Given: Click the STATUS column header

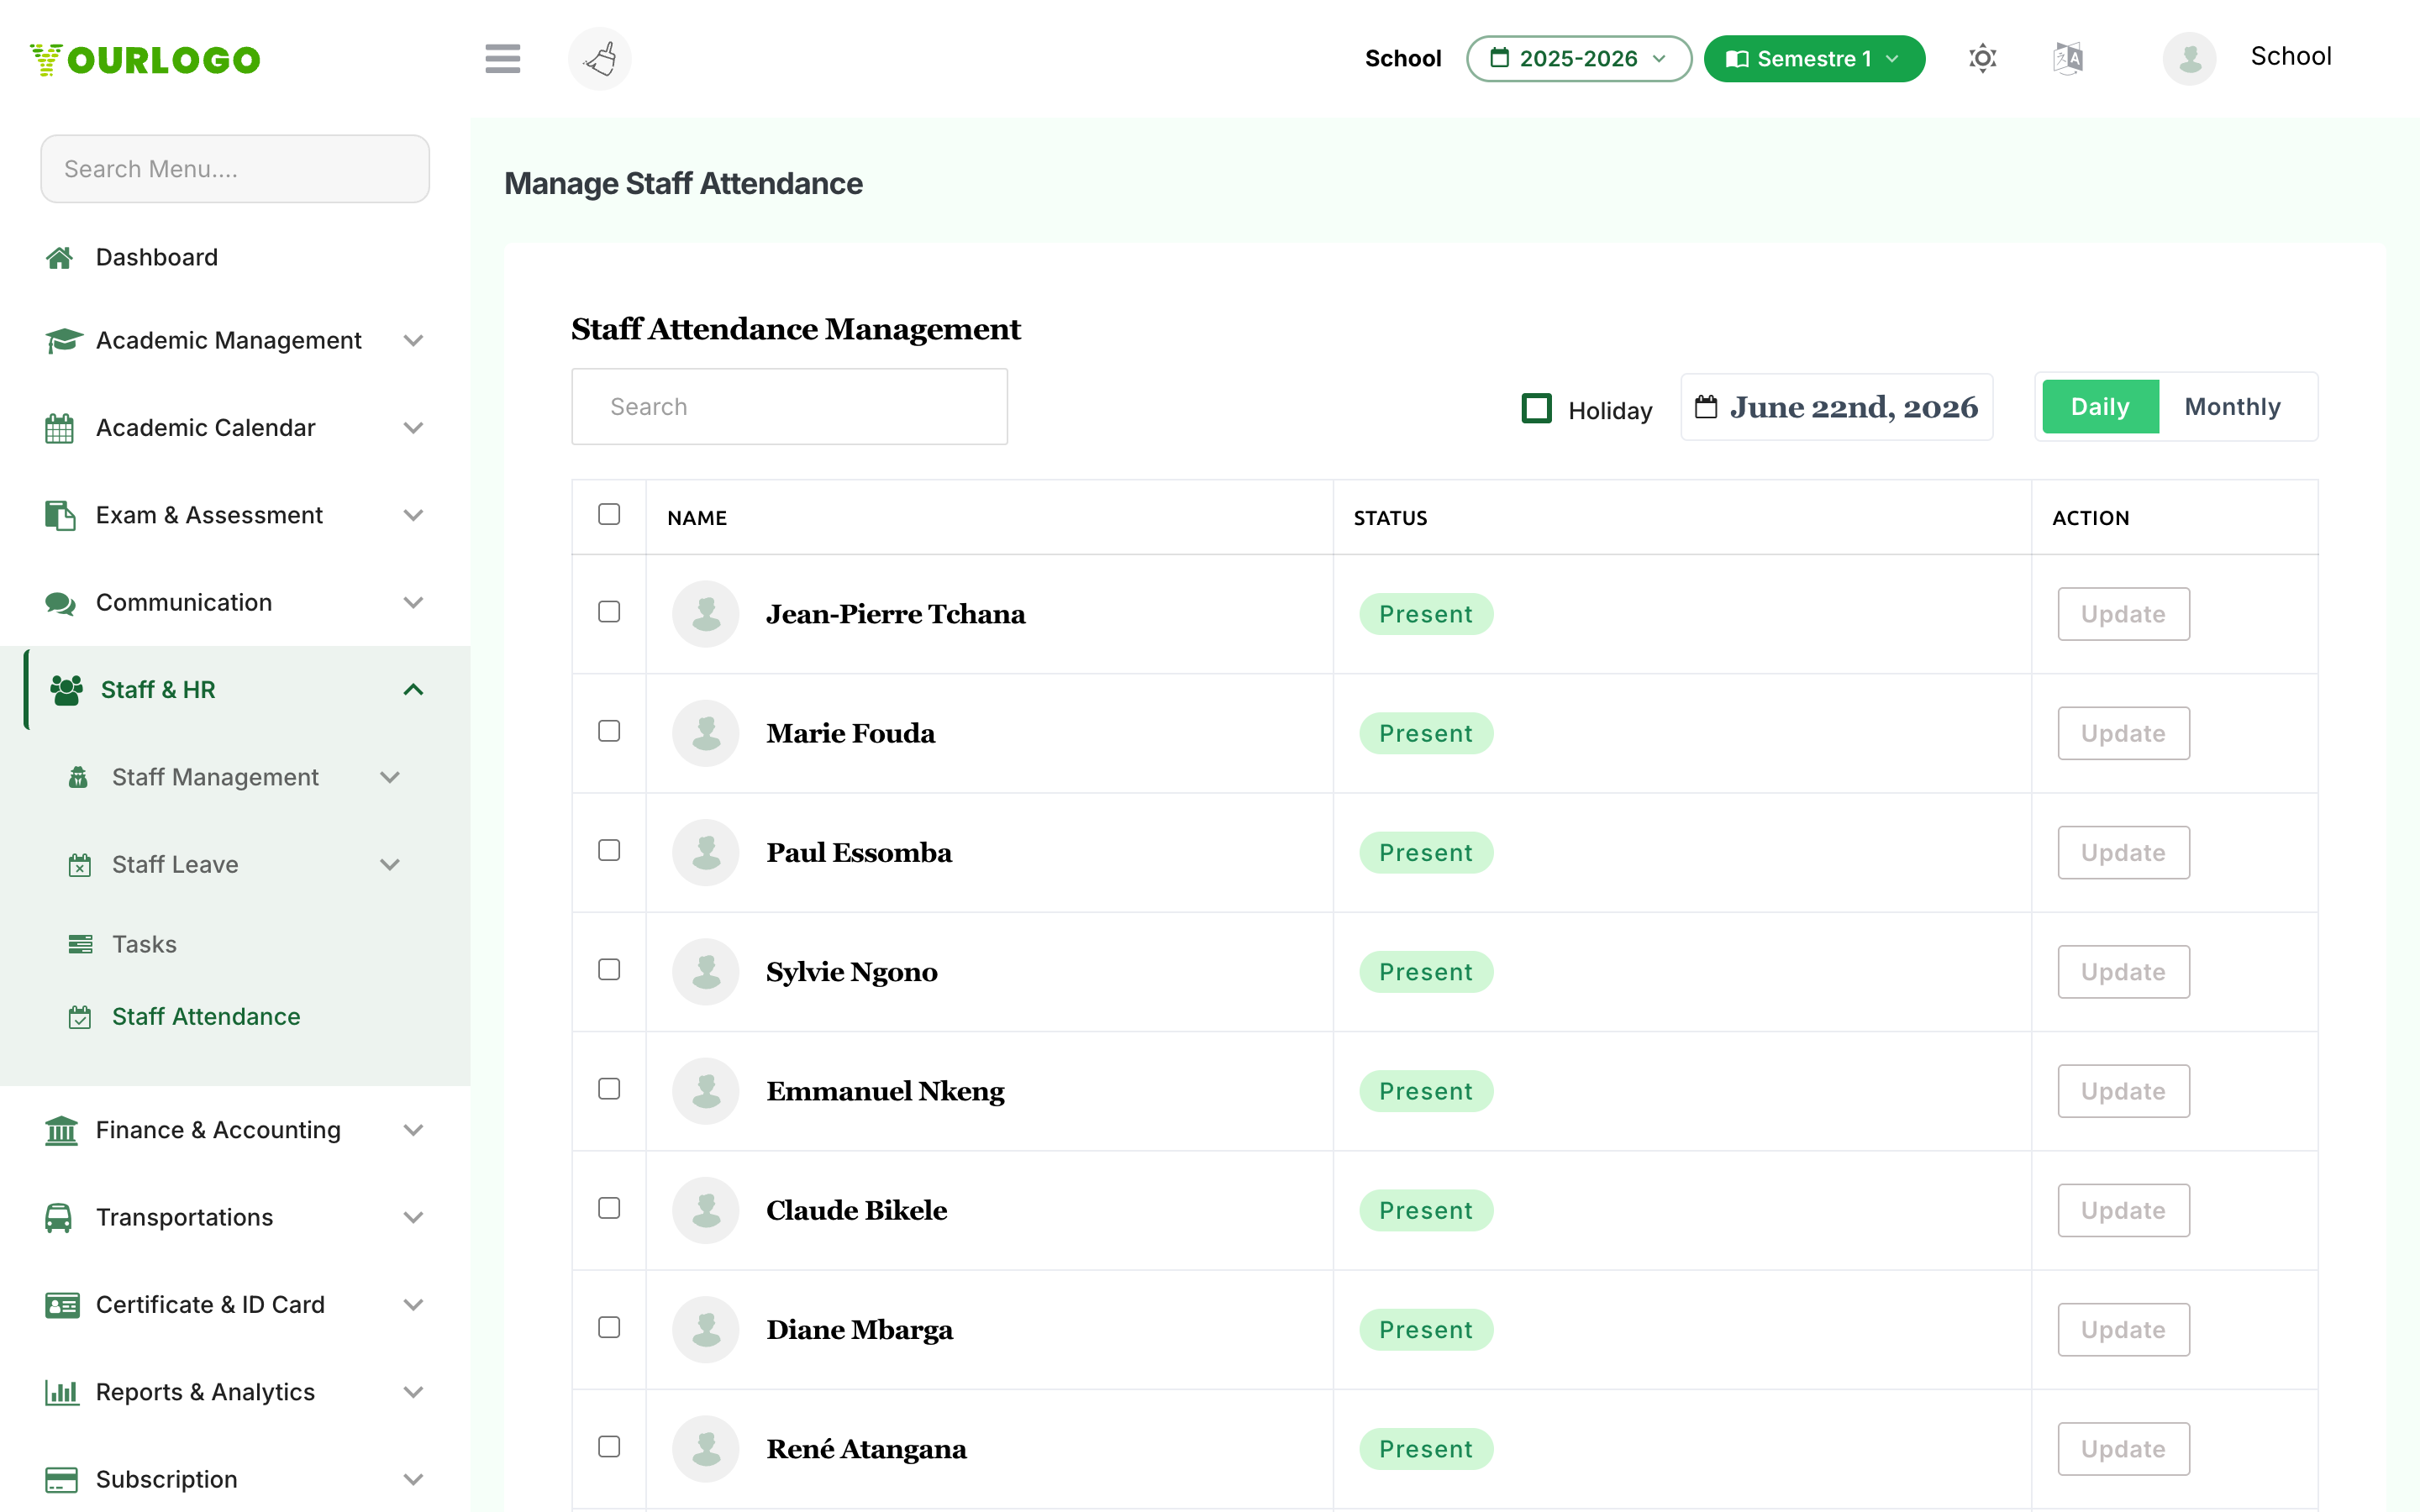Looking at the screenshot, I should pos(1390,518).
